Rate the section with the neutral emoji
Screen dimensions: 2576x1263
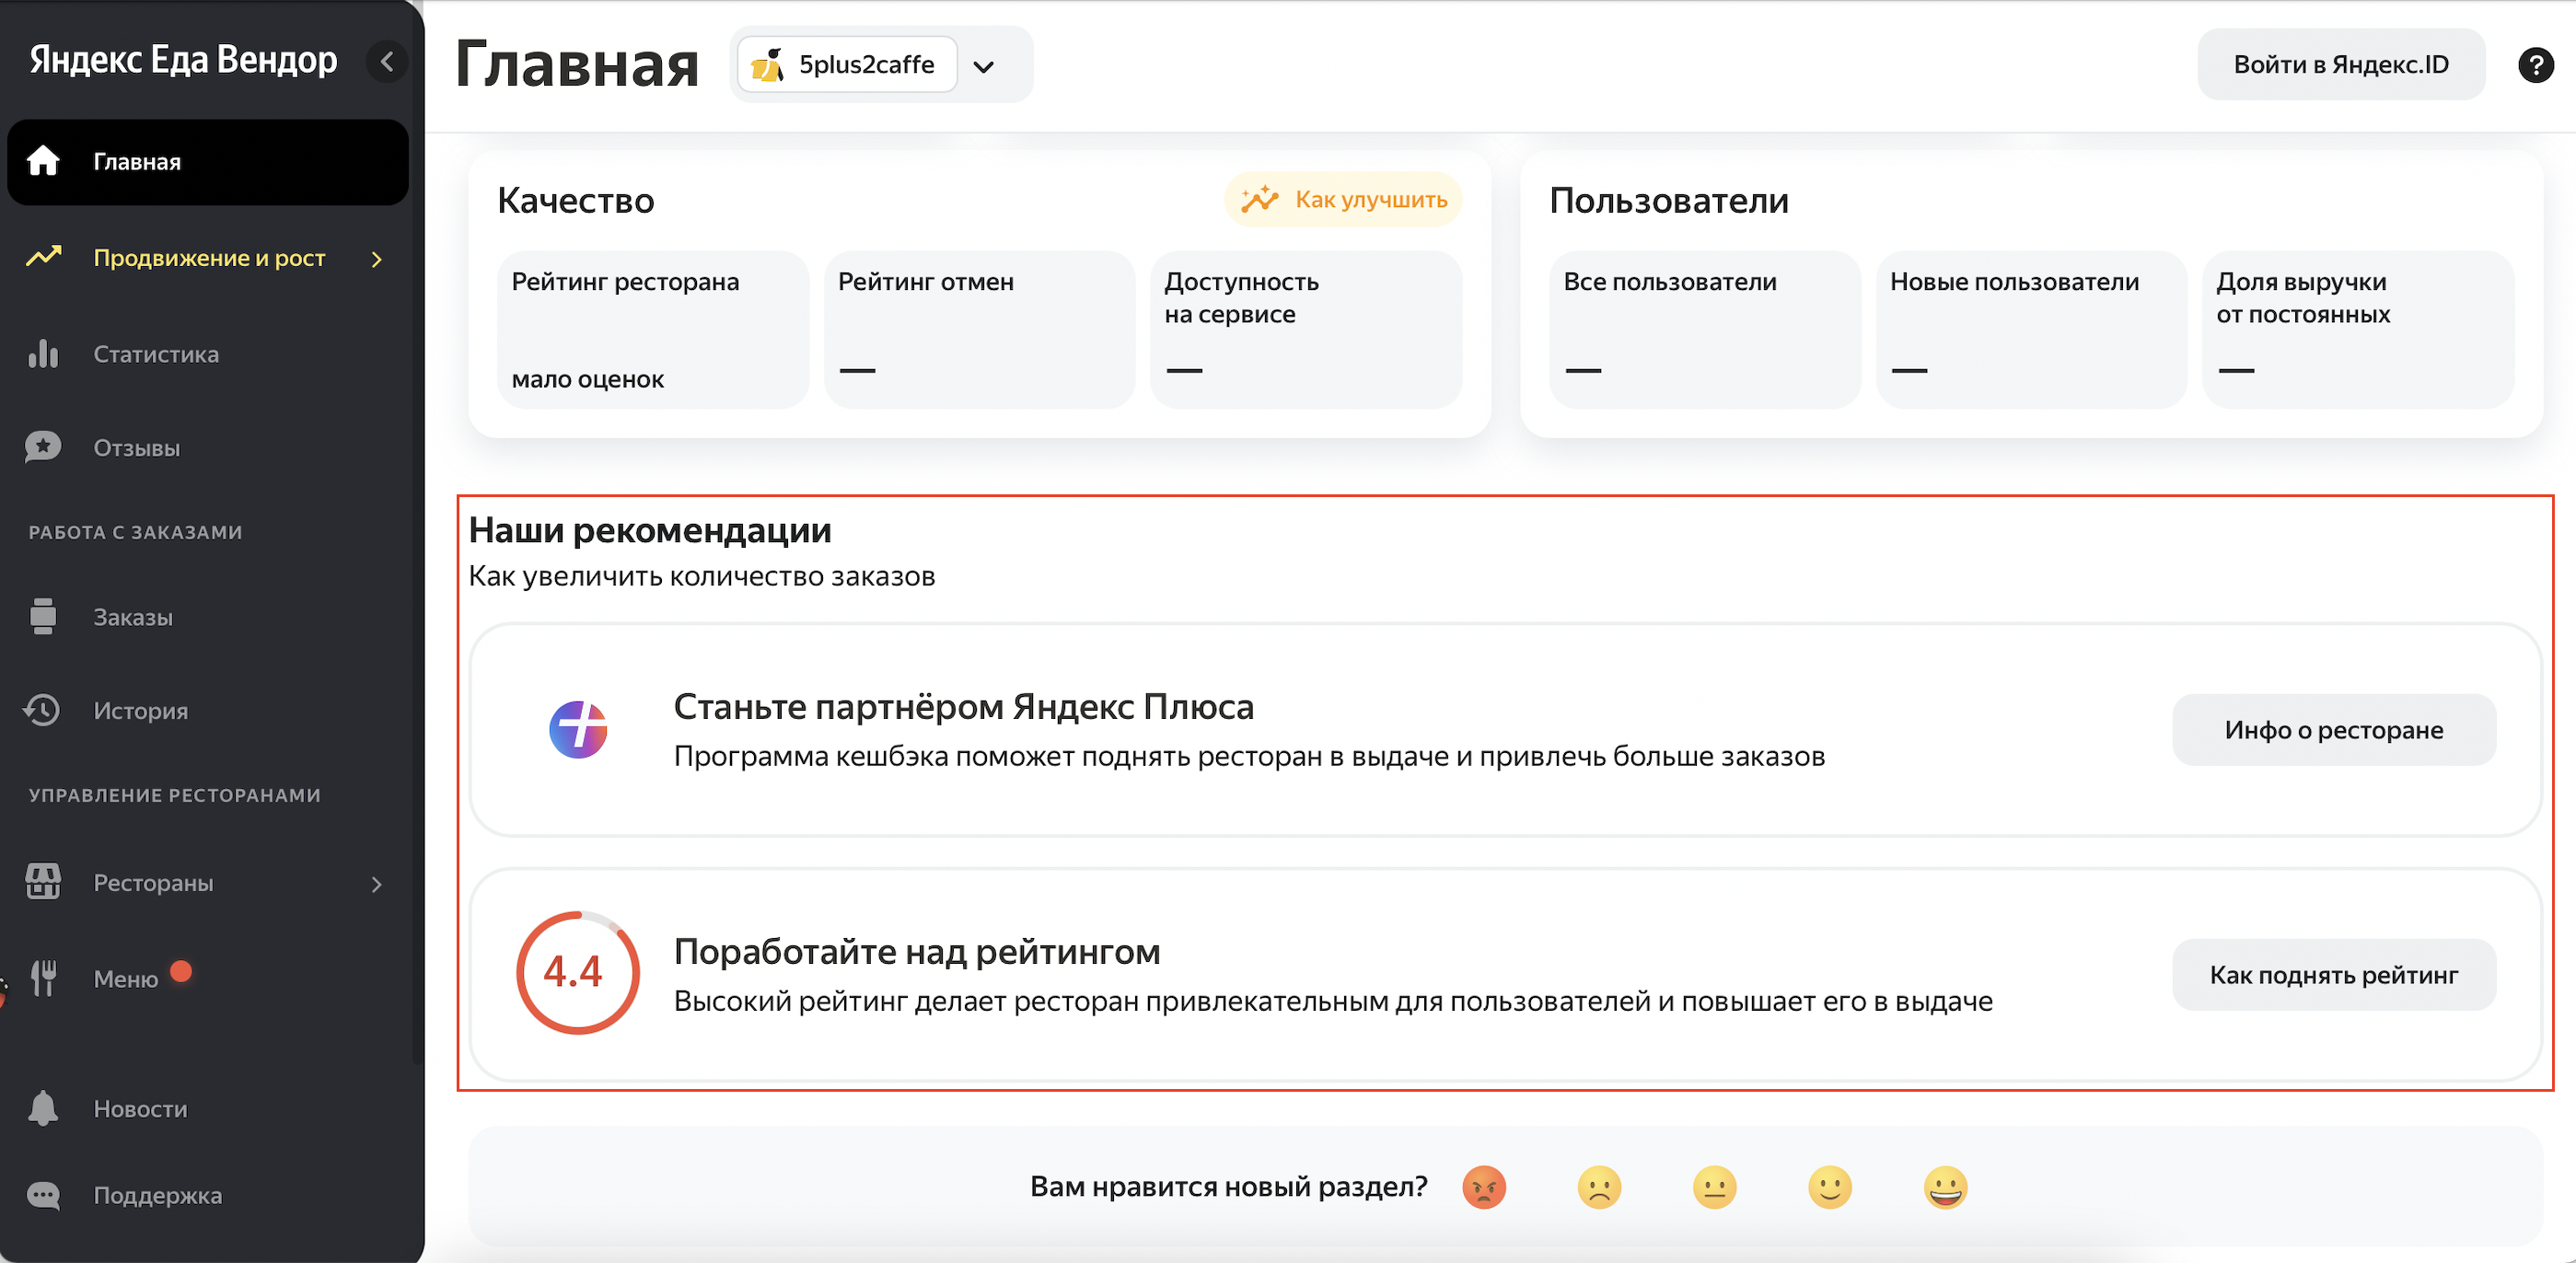[x=1714, y=1187]
